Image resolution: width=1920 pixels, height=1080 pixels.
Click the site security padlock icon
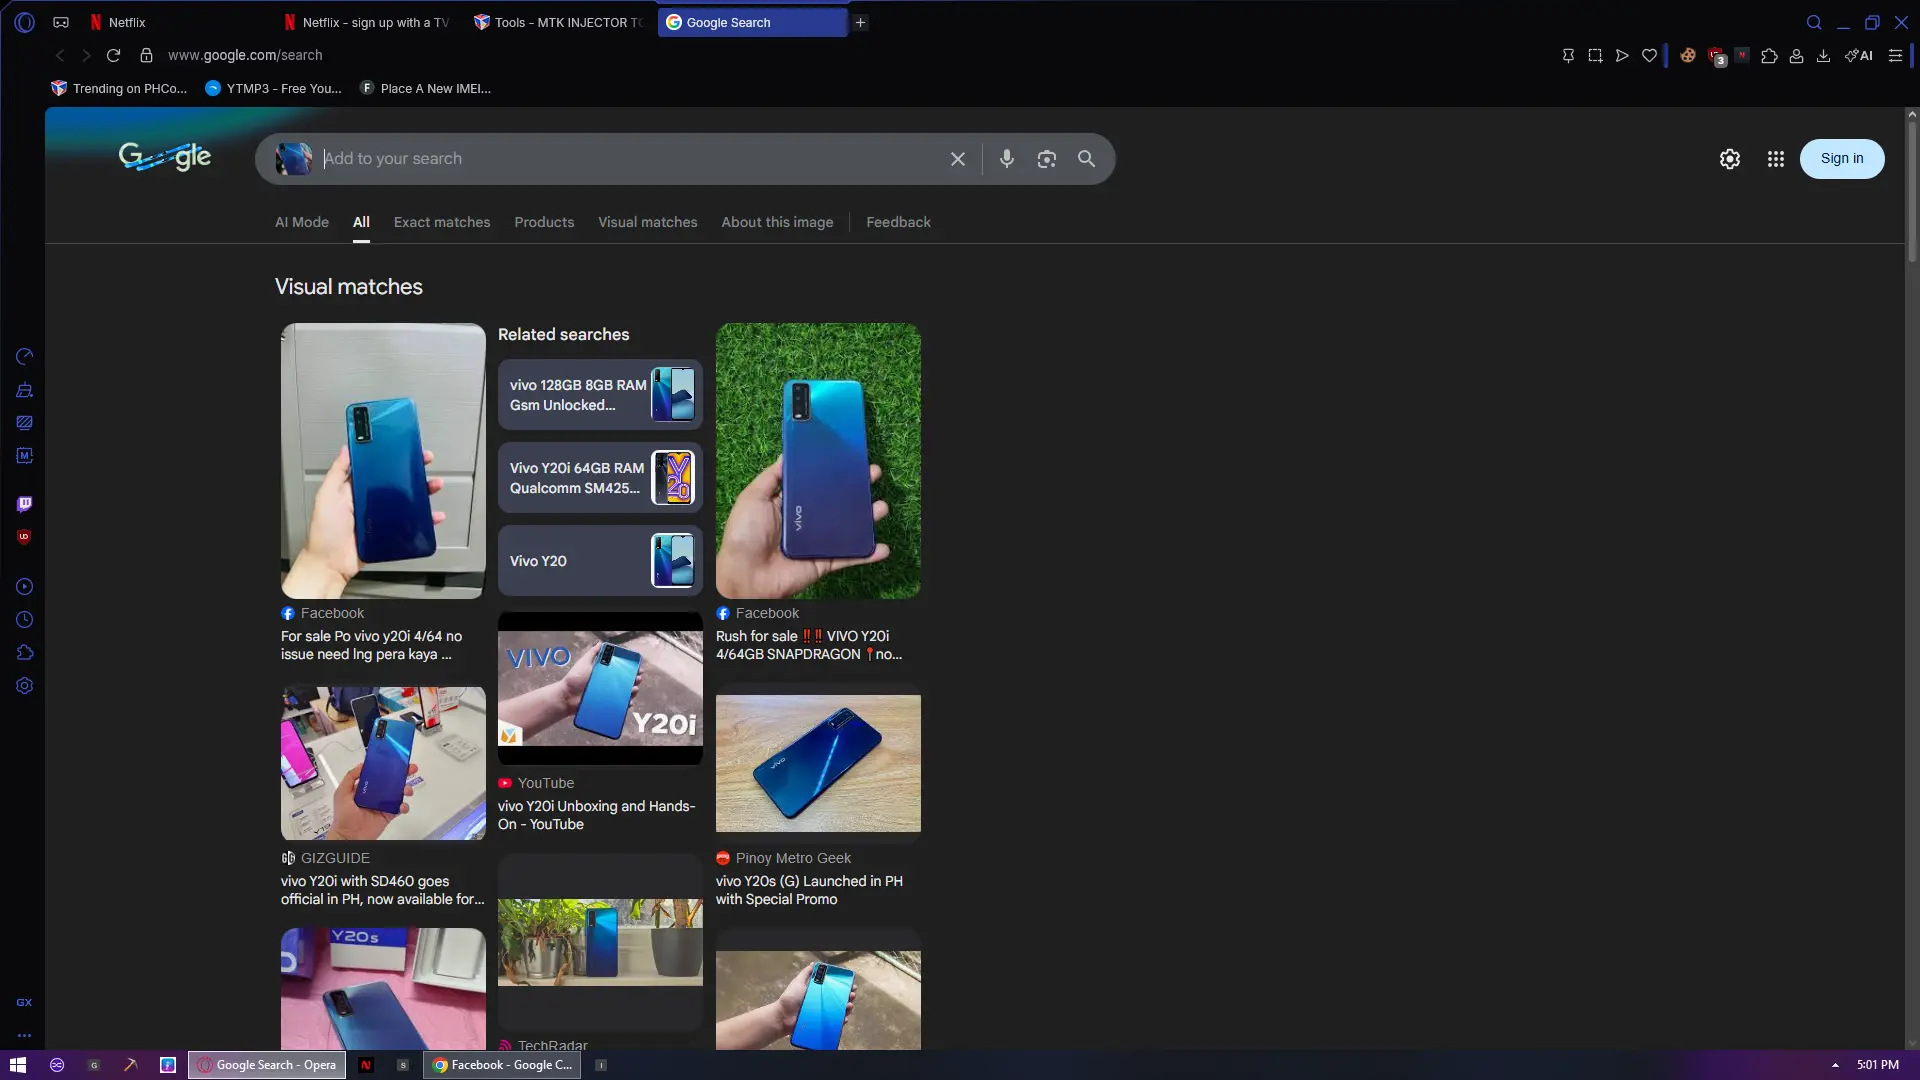[146, 55]
